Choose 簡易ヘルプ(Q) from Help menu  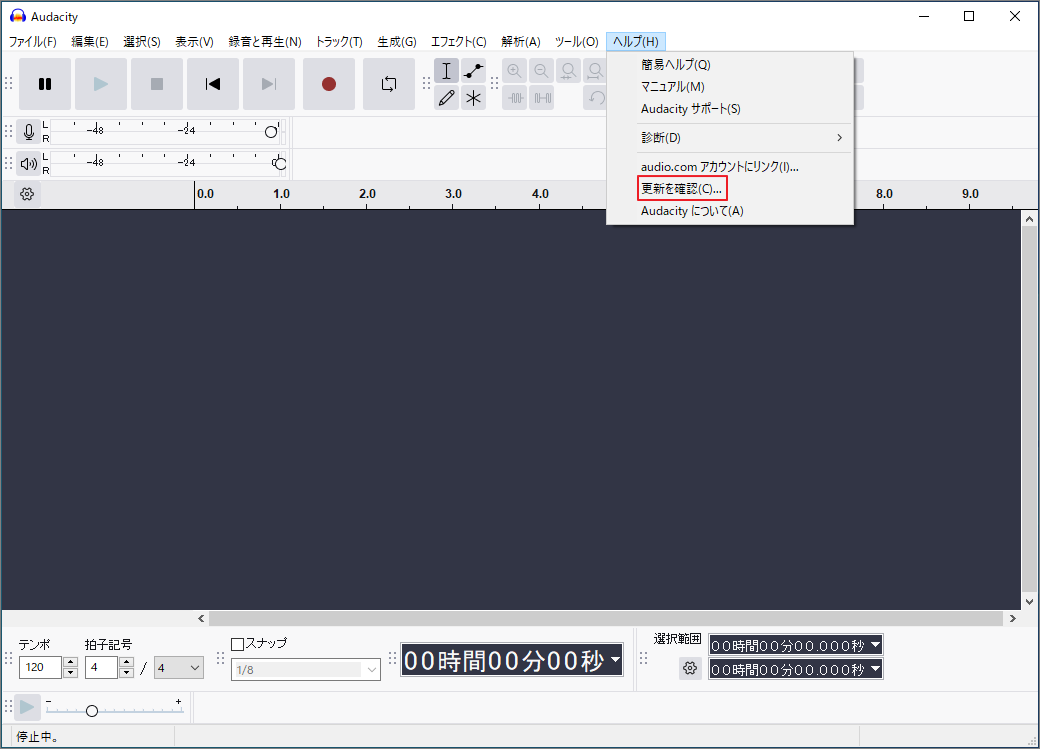click(x=730, y=64)
